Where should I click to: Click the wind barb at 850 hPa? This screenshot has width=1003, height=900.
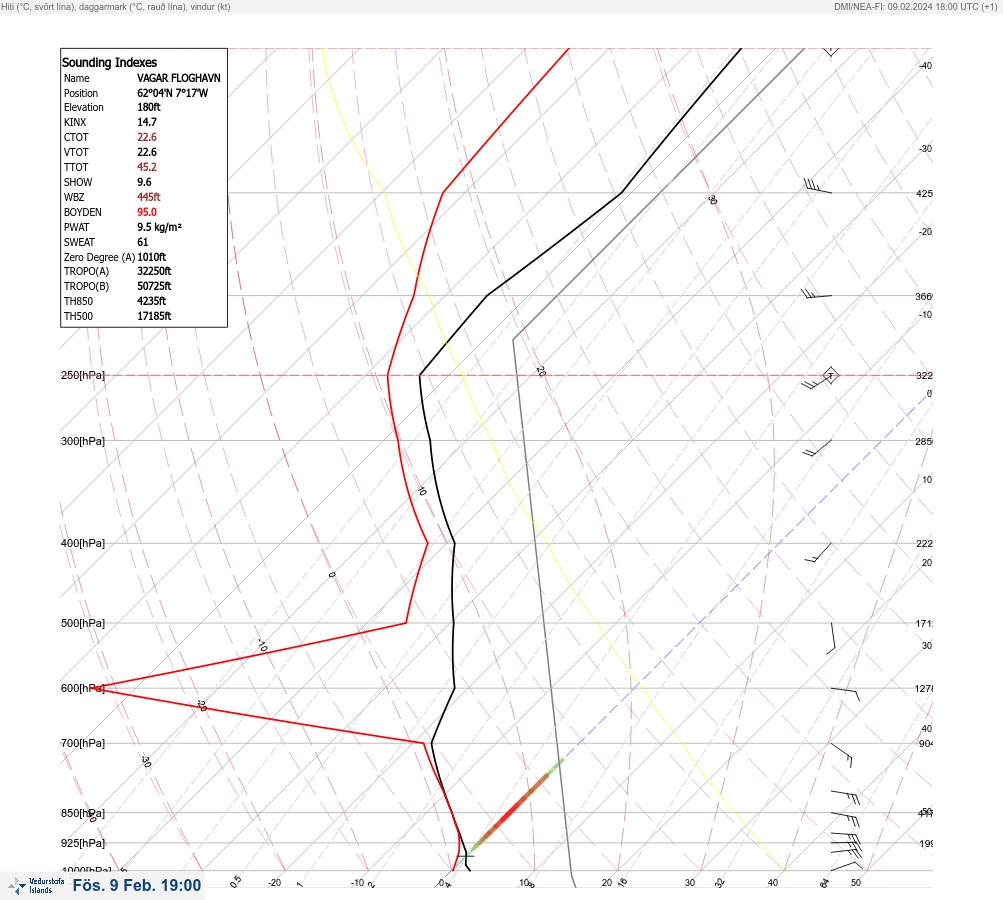pos(845,819)
